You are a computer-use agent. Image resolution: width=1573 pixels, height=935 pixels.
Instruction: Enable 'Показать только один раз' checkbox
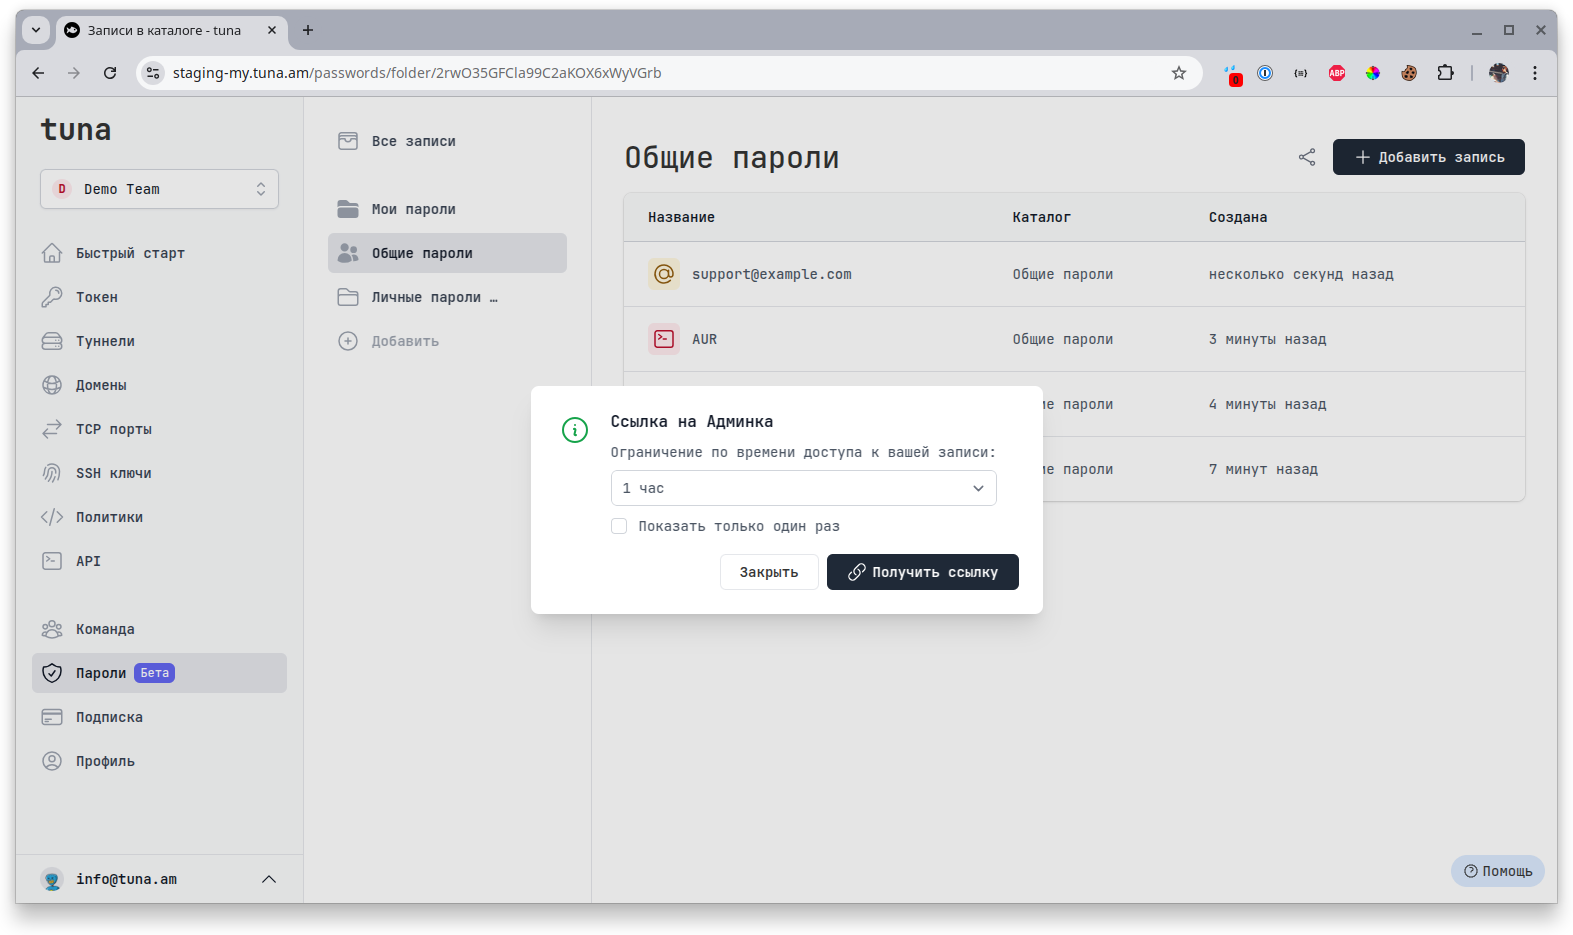[x=619, y=526]
